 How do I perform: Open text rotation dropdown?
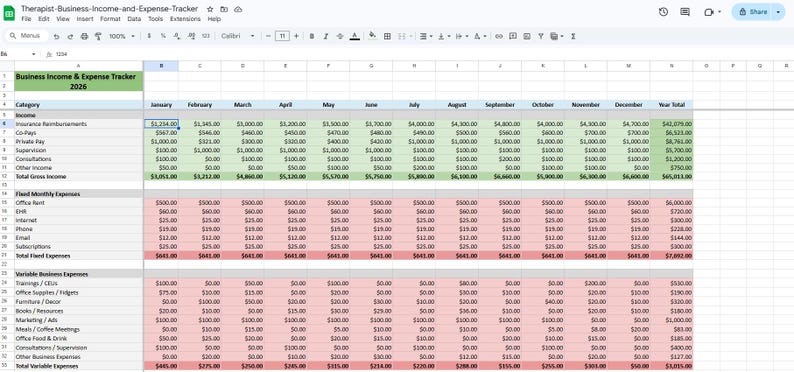[480, 36]
